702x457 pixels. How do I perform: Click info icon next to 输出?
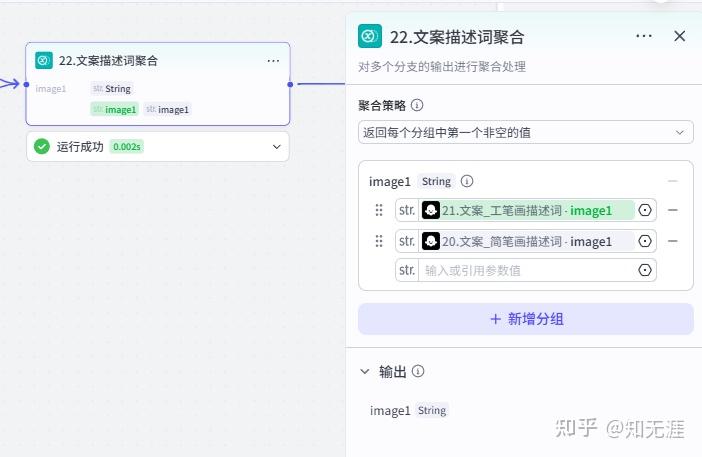pyautogui.click(x=418, y=371)
